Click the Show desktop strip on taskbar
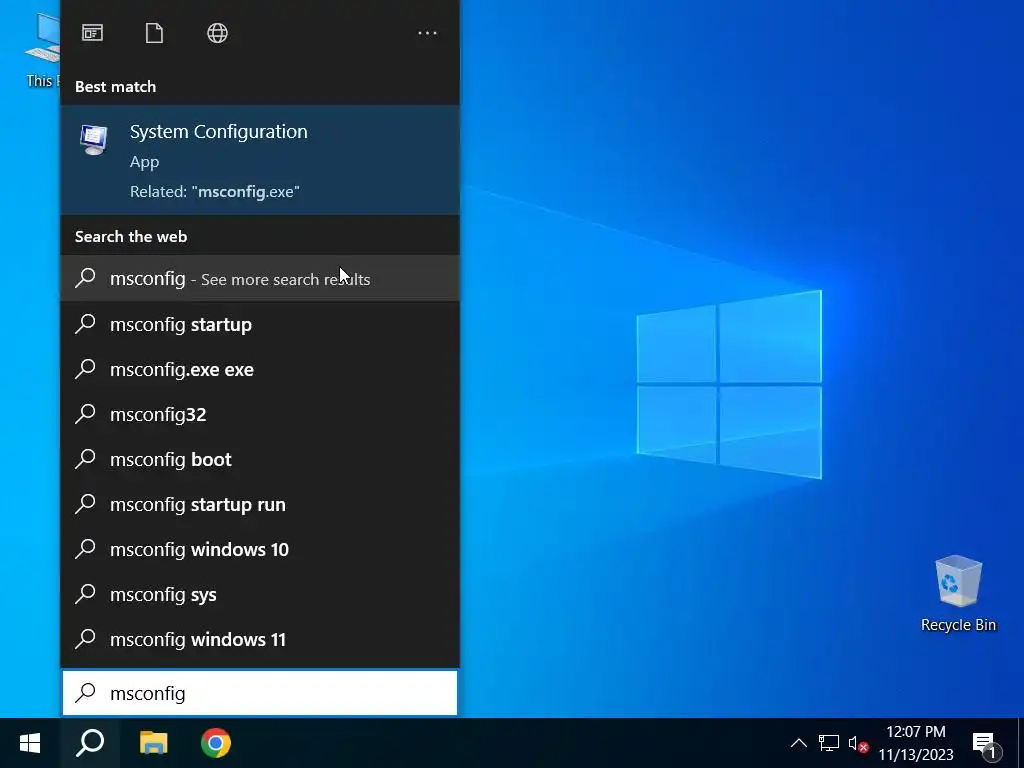The height and width of the screenshot is (768, 1024). (1020, 743)
